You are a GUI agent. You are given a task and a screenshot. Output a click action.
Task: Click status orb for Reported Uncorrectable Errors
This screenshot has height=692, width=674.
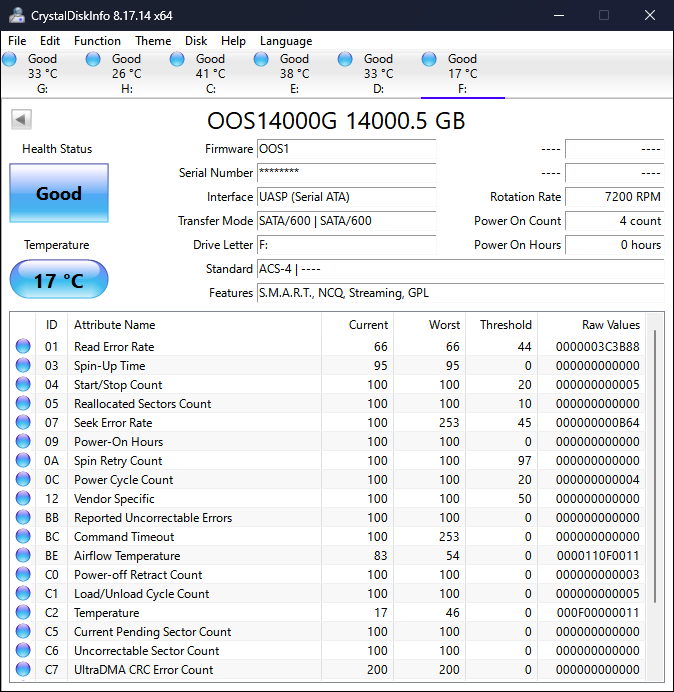[23, 517]
